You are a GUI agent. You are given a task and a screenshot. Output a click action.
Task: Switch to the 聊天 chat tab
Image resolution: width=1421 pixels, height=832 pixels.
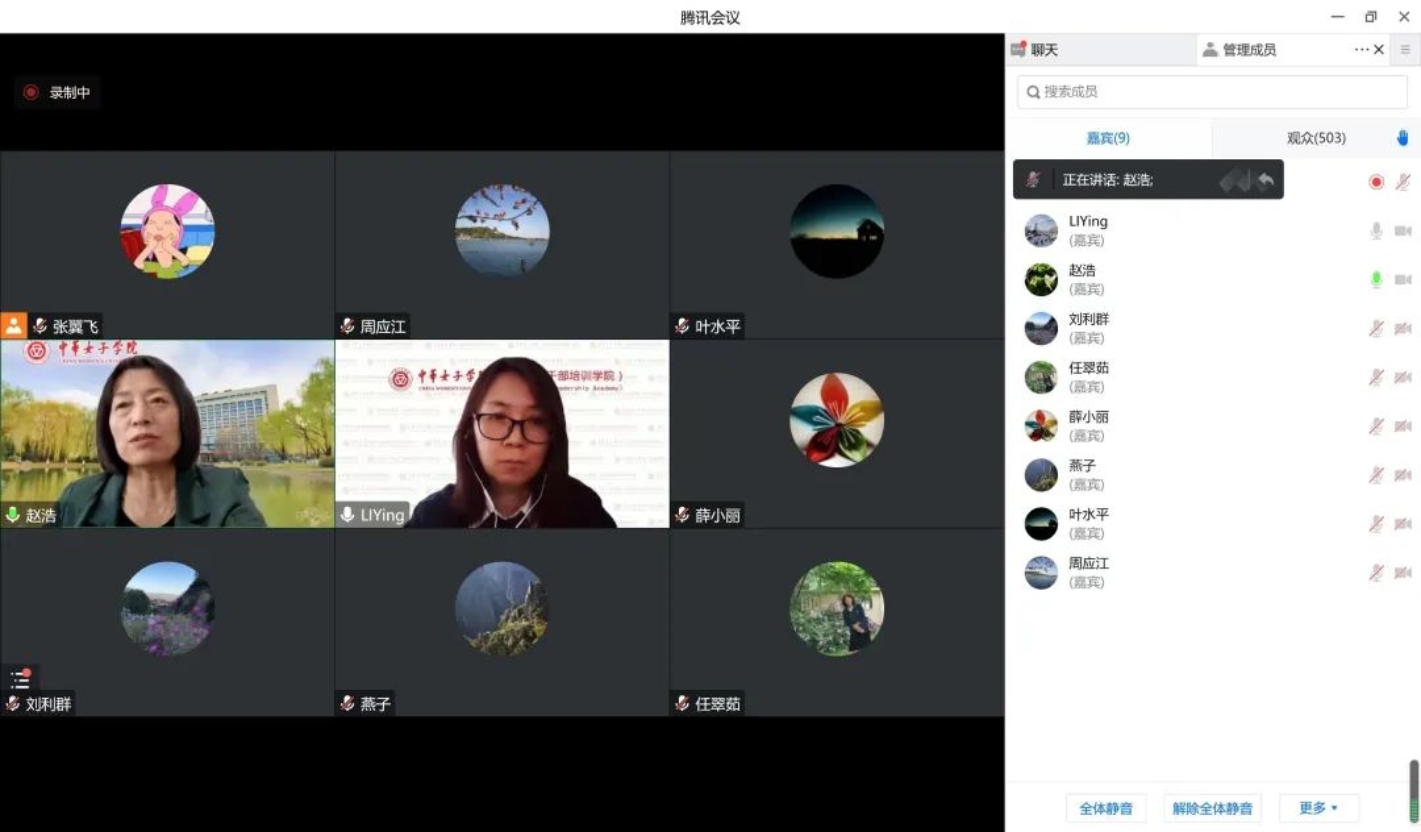pos(1036,50)
